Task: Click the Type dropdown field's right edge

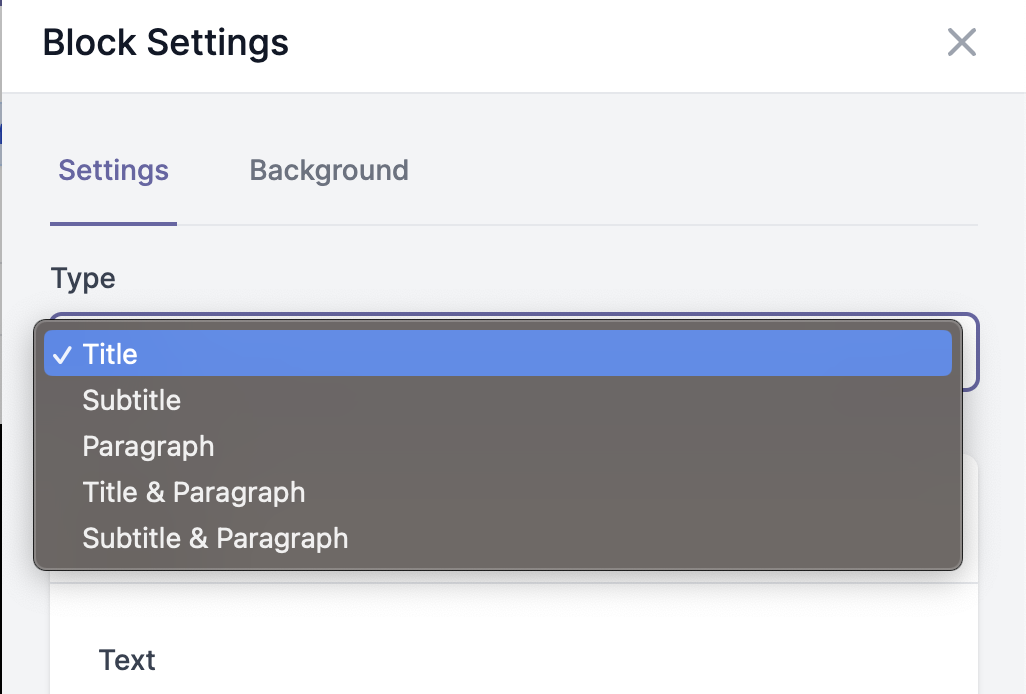Action: click(971, 352)
